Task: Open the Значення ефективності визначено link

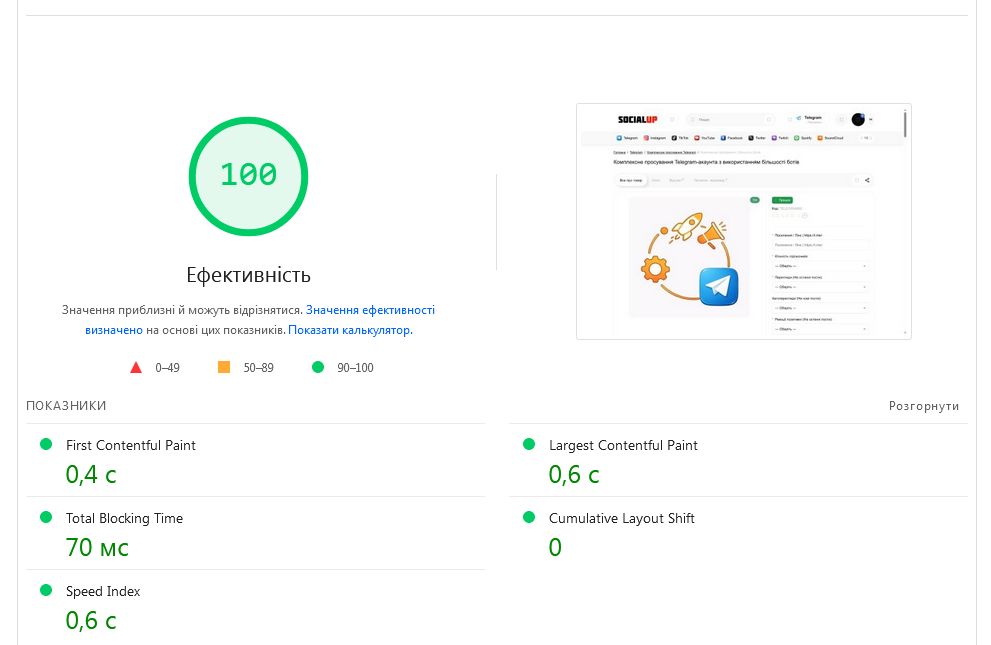Action: point(370,310)
